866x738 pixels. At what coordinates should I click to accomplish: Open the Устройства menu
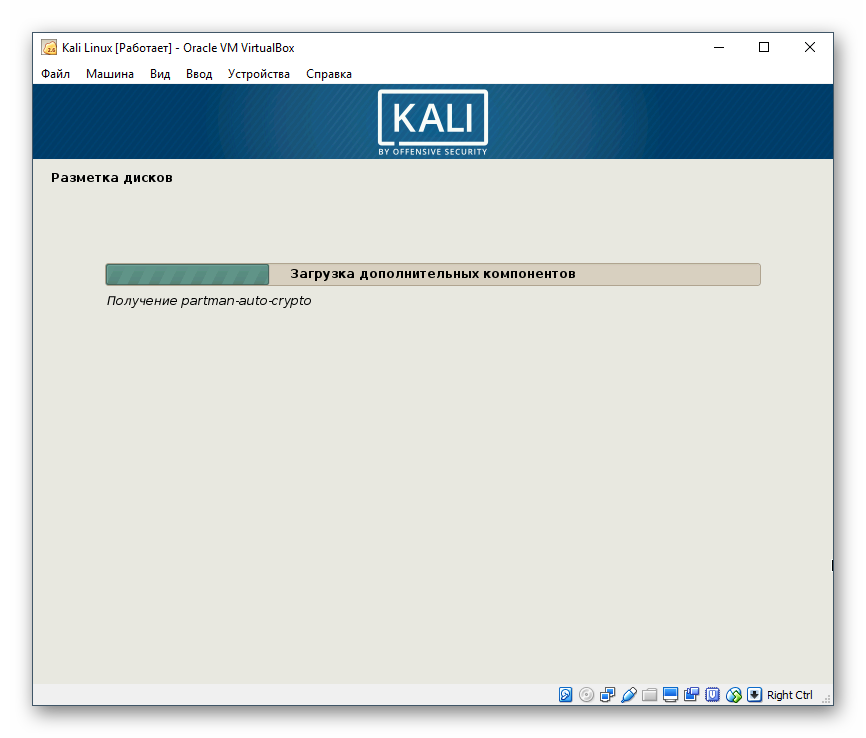click(258, 73)
